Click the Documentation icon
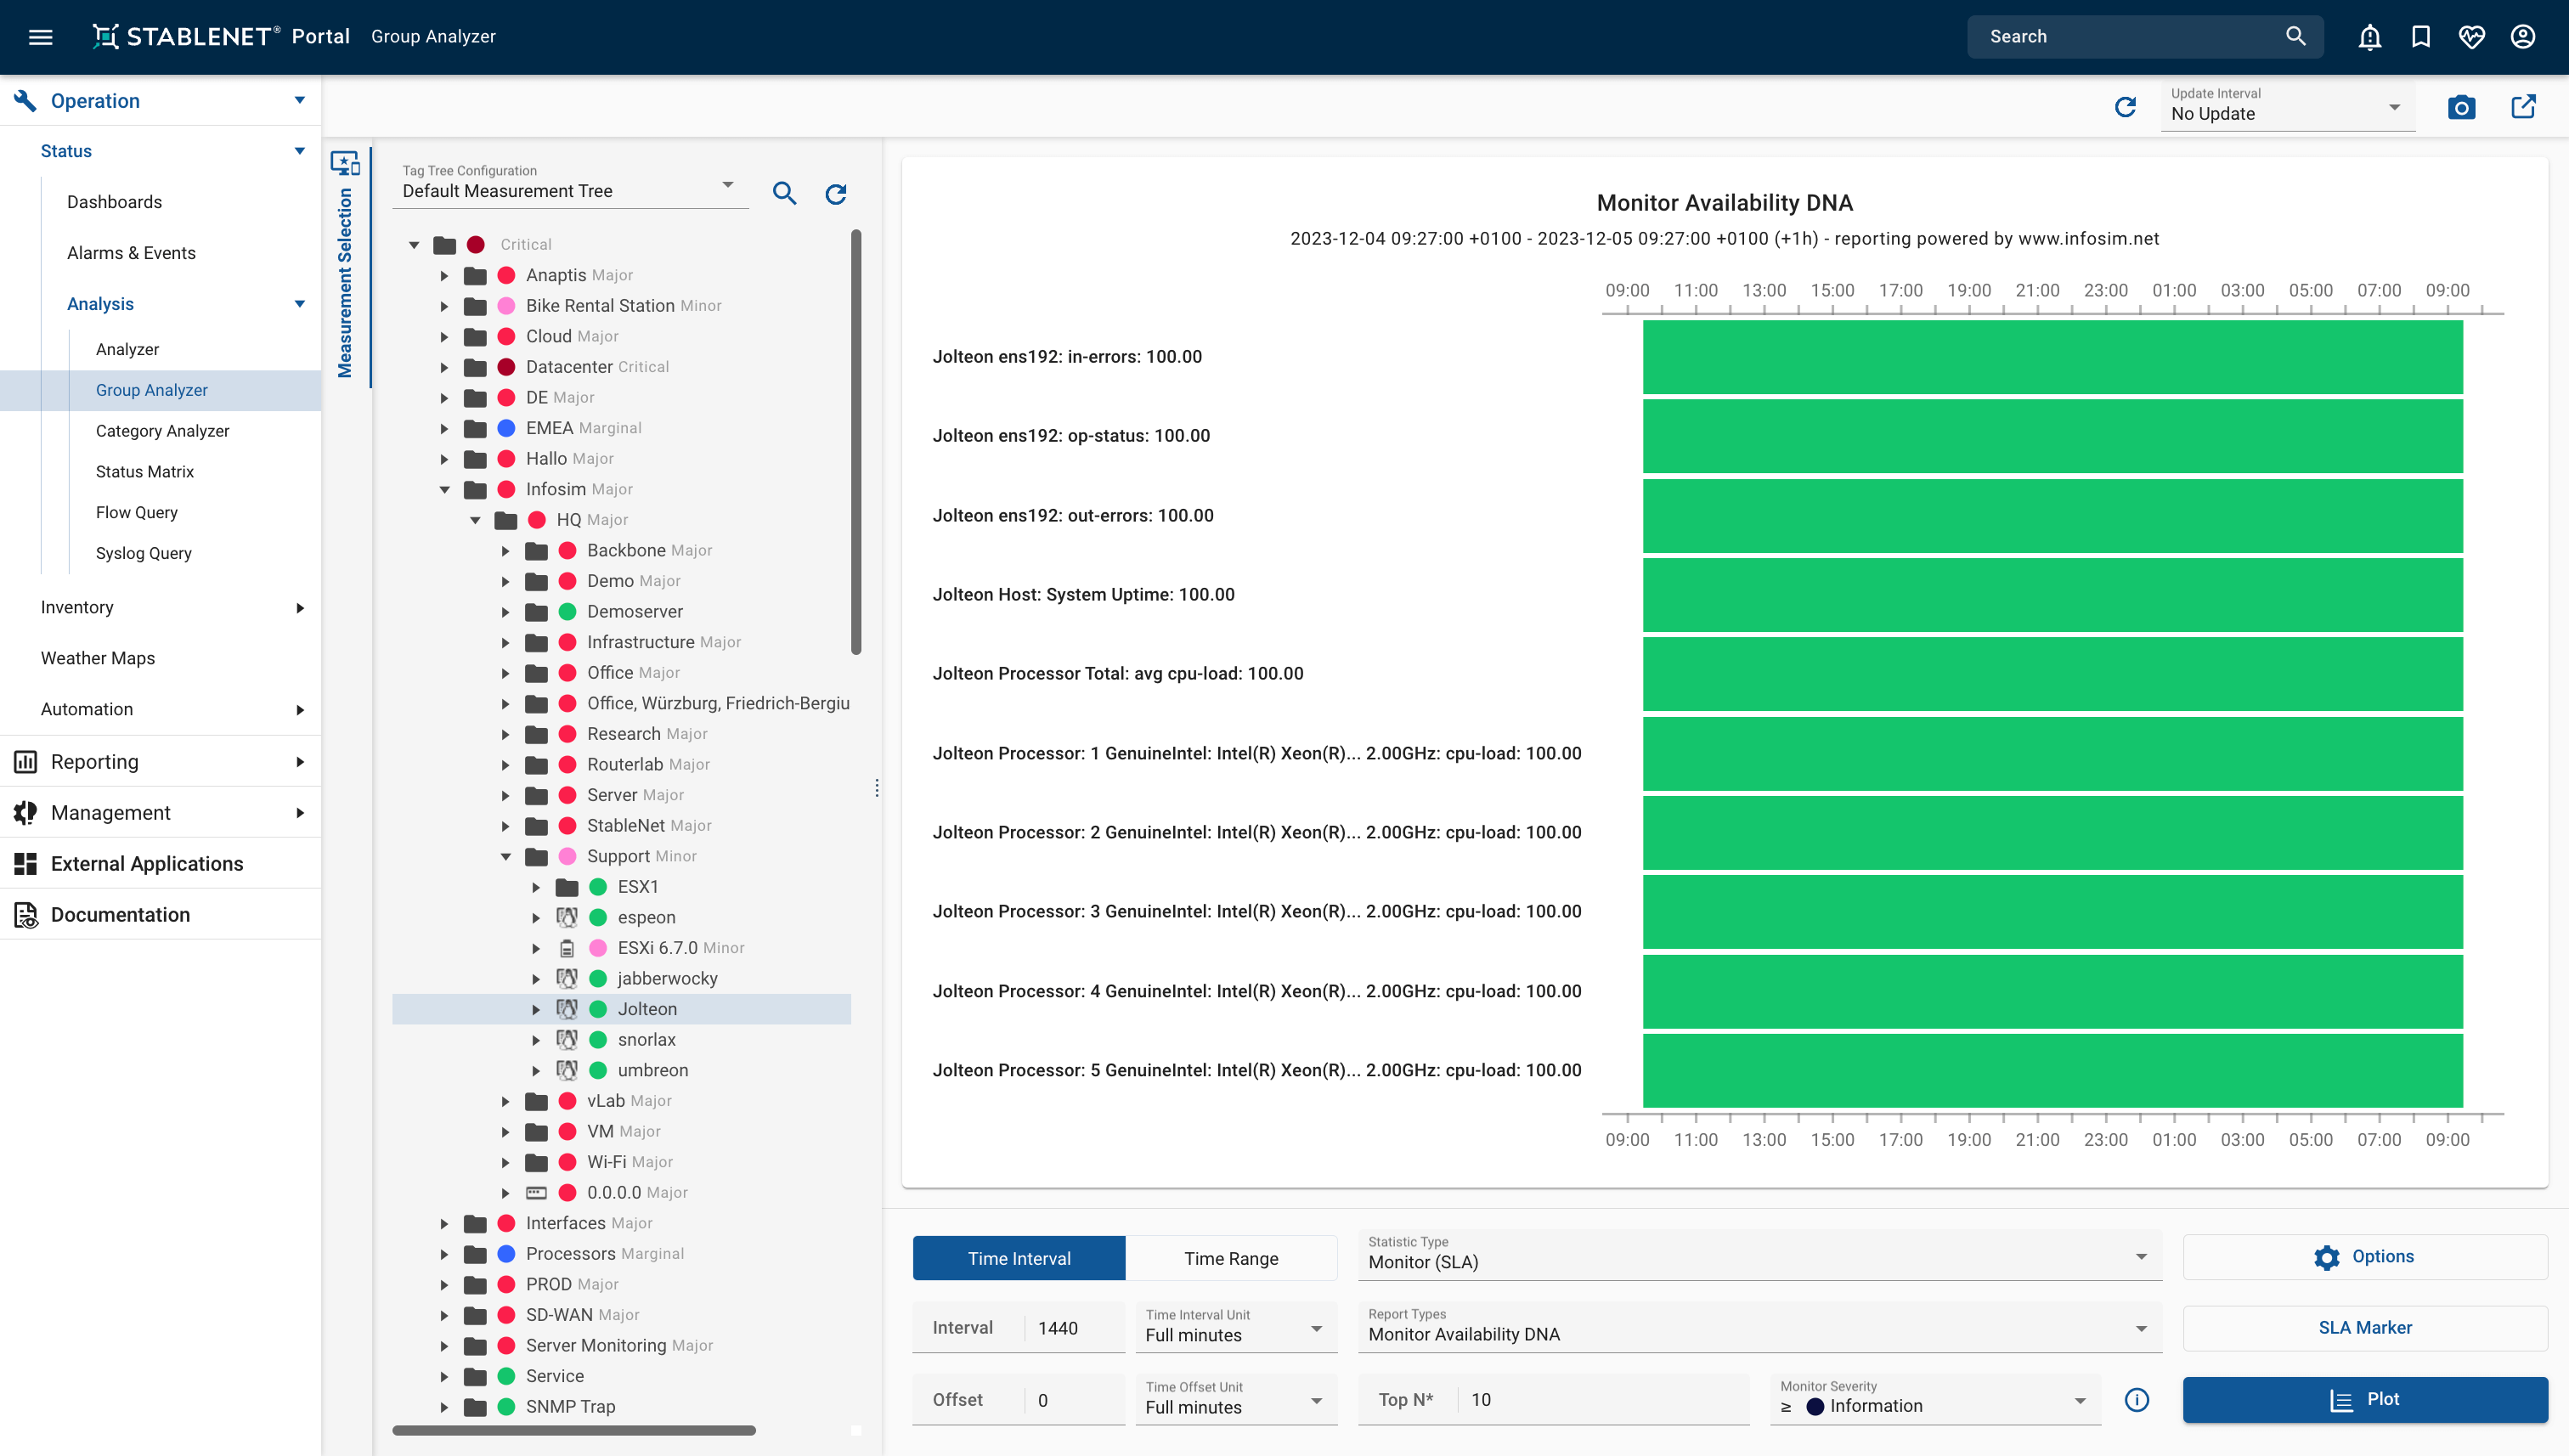This screenshot has height=1456, width=2569. coord(25,915)
